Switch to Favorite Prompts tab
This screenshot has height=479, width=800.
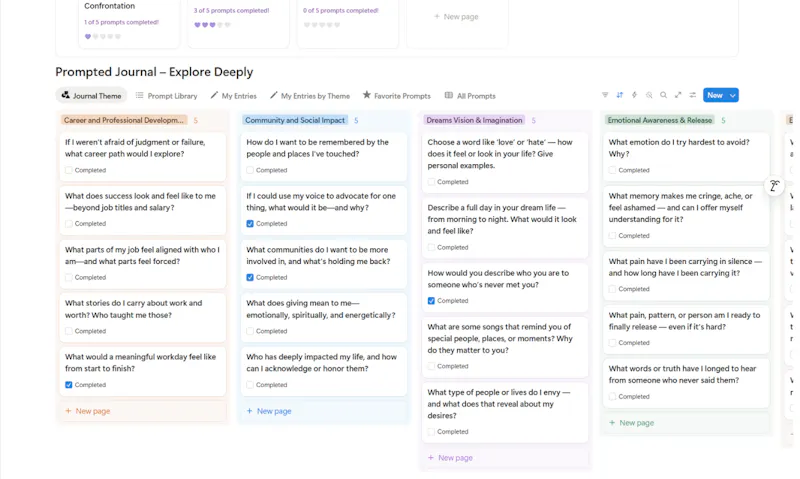click(396, 95)
